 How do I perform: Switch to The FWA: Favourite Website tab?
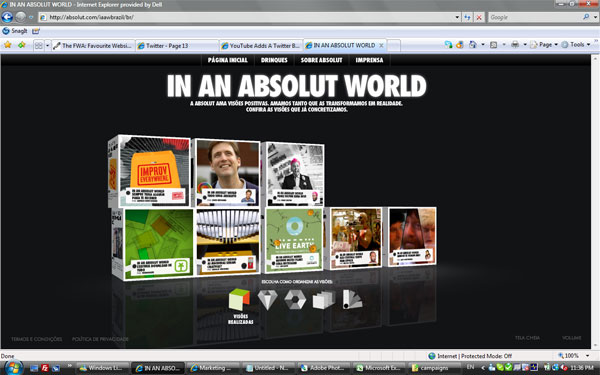point(93,46)
